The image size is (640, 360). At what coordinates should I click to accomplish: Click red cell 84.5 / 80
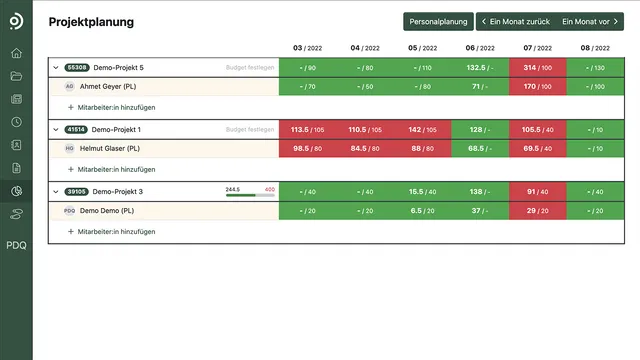click(x=365, y=149)
